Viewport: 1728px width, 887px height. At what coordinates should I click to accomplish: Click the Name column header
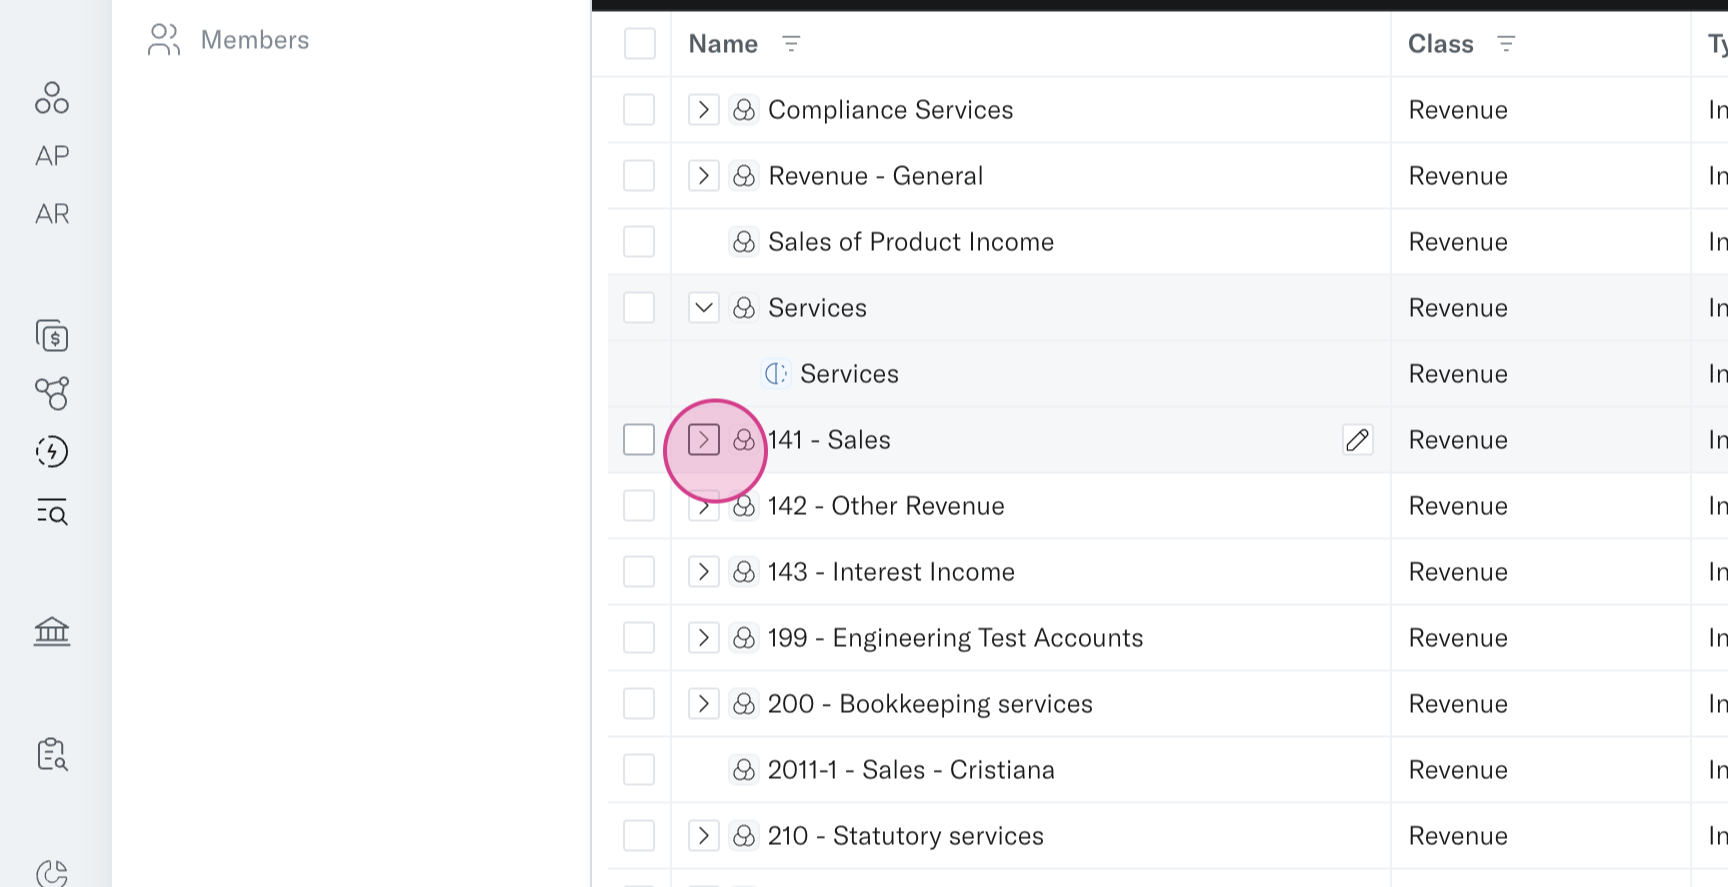tap(723, 44)
